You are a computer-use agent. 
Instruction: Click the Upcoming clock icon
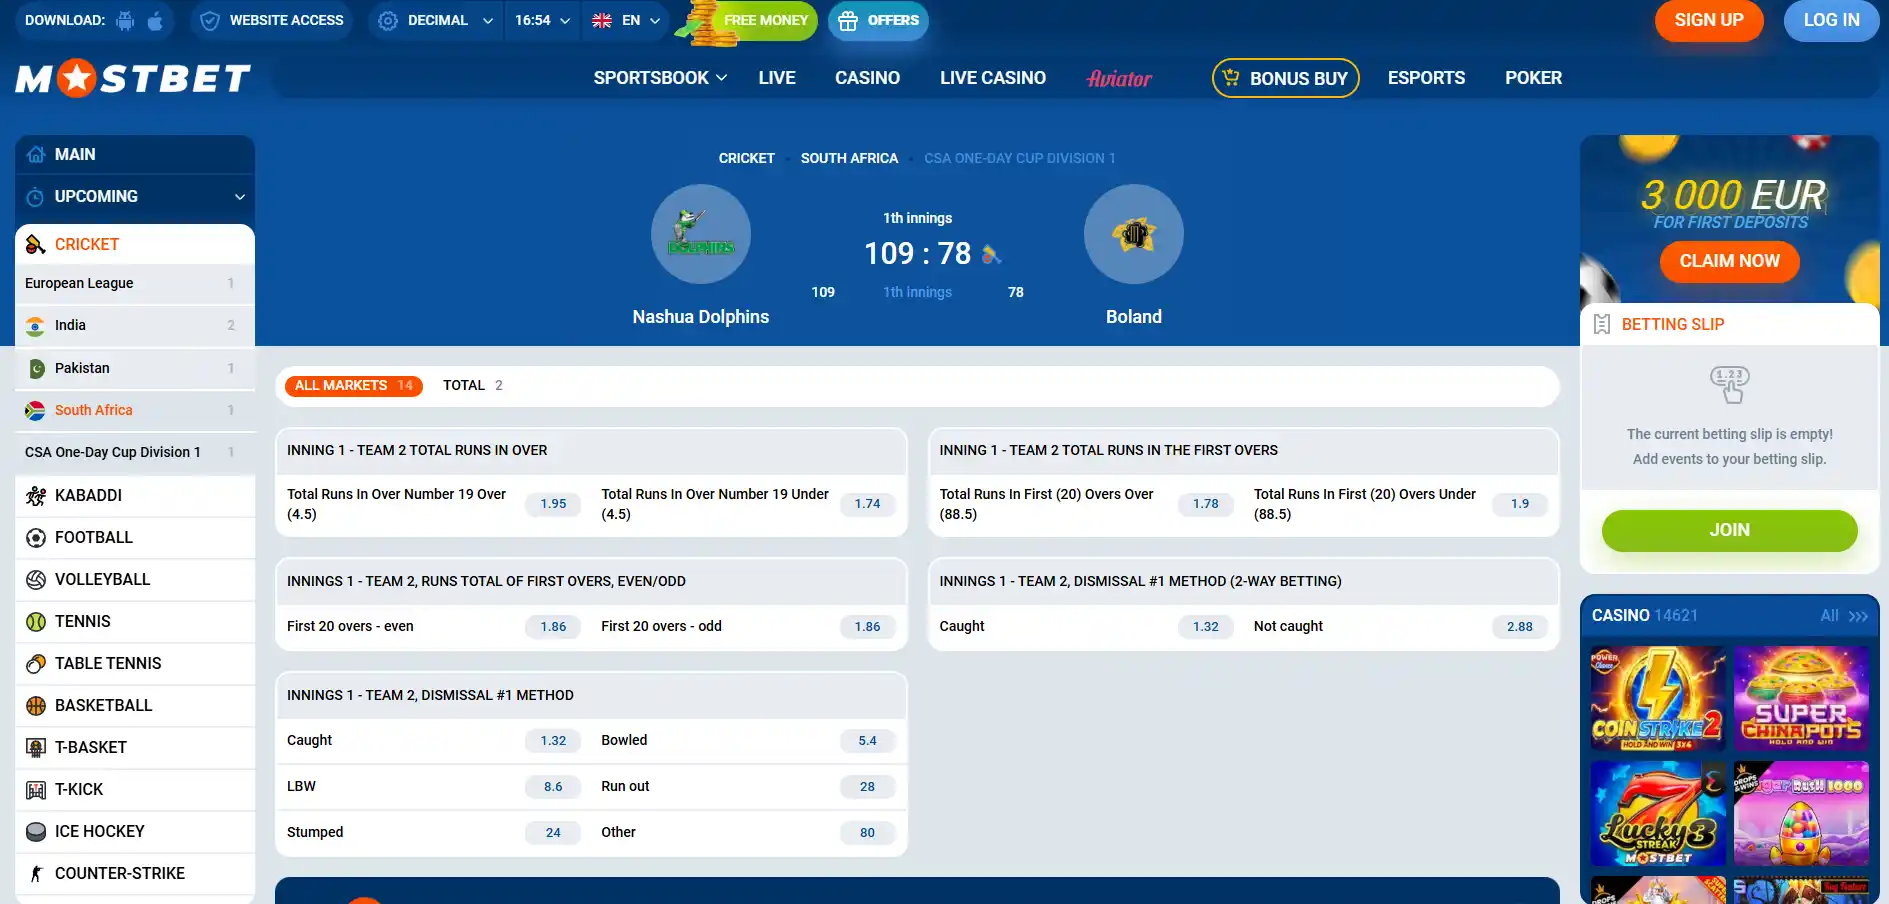click(x=35, y=197)
